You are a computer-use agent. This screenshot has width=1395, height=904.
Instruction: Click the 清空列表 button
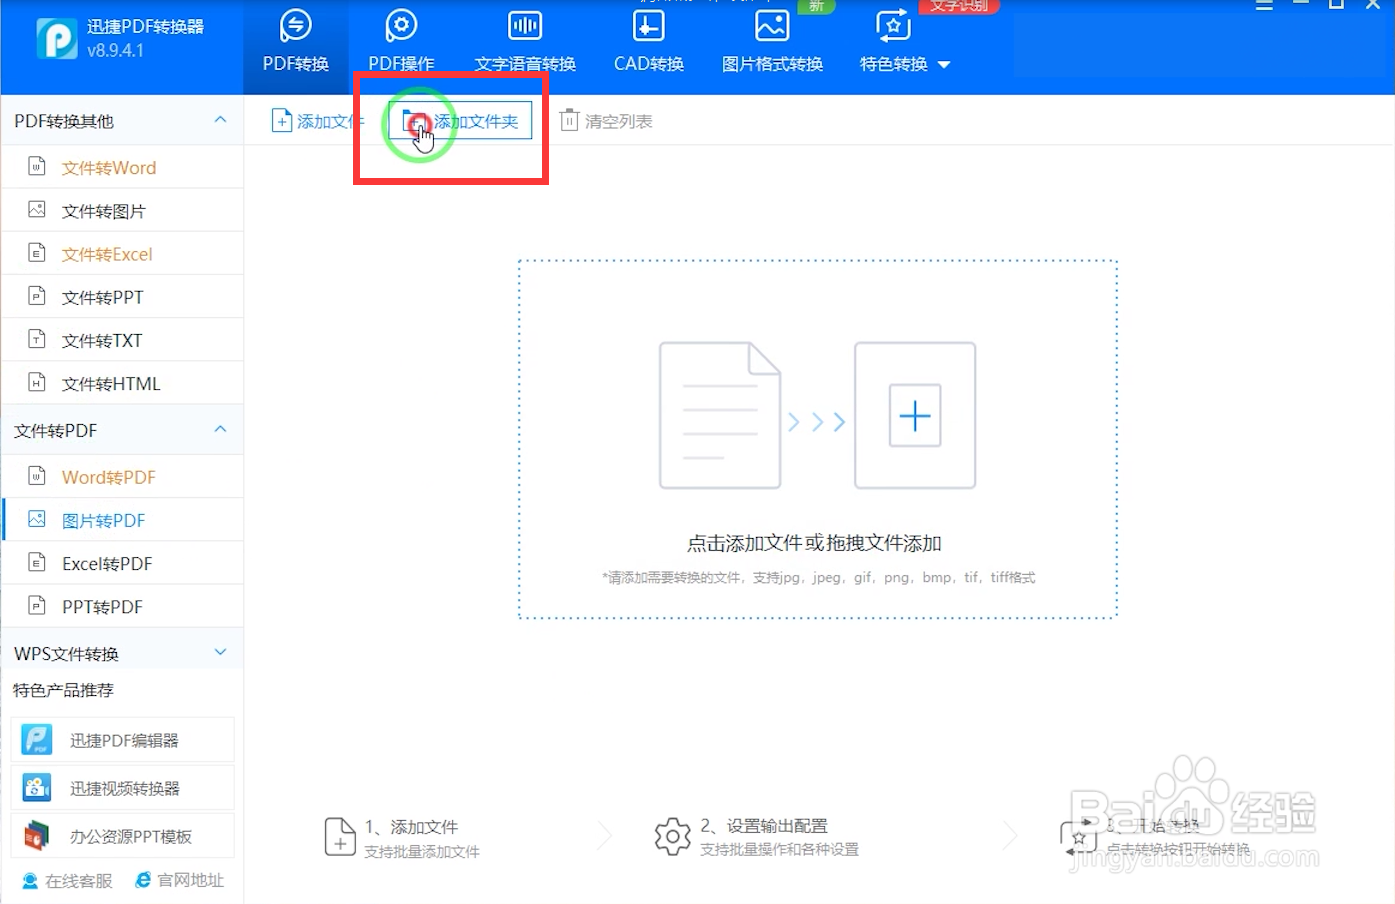pos(606,121)
